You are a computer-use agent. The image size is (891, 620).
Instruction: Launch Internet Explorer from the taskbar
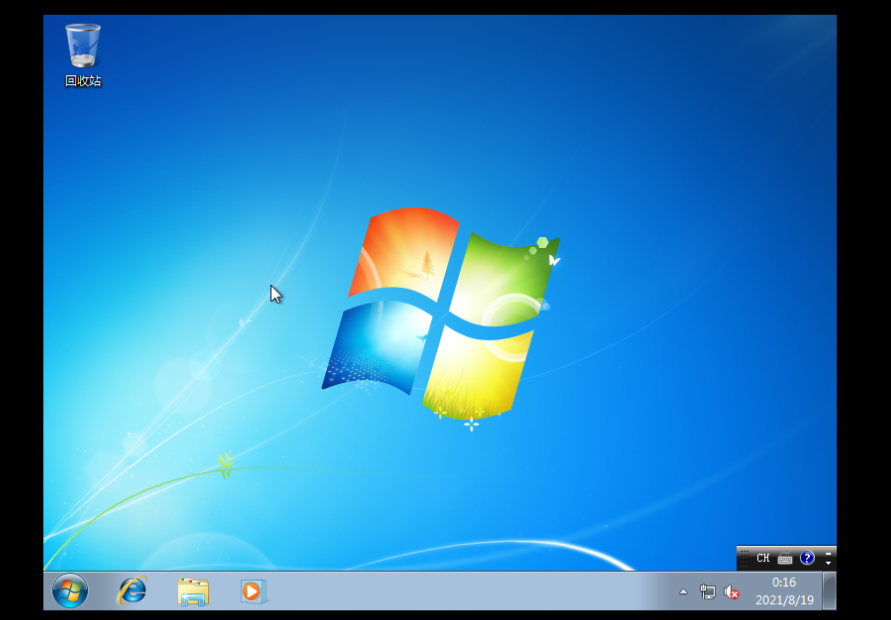pos(132,591)
